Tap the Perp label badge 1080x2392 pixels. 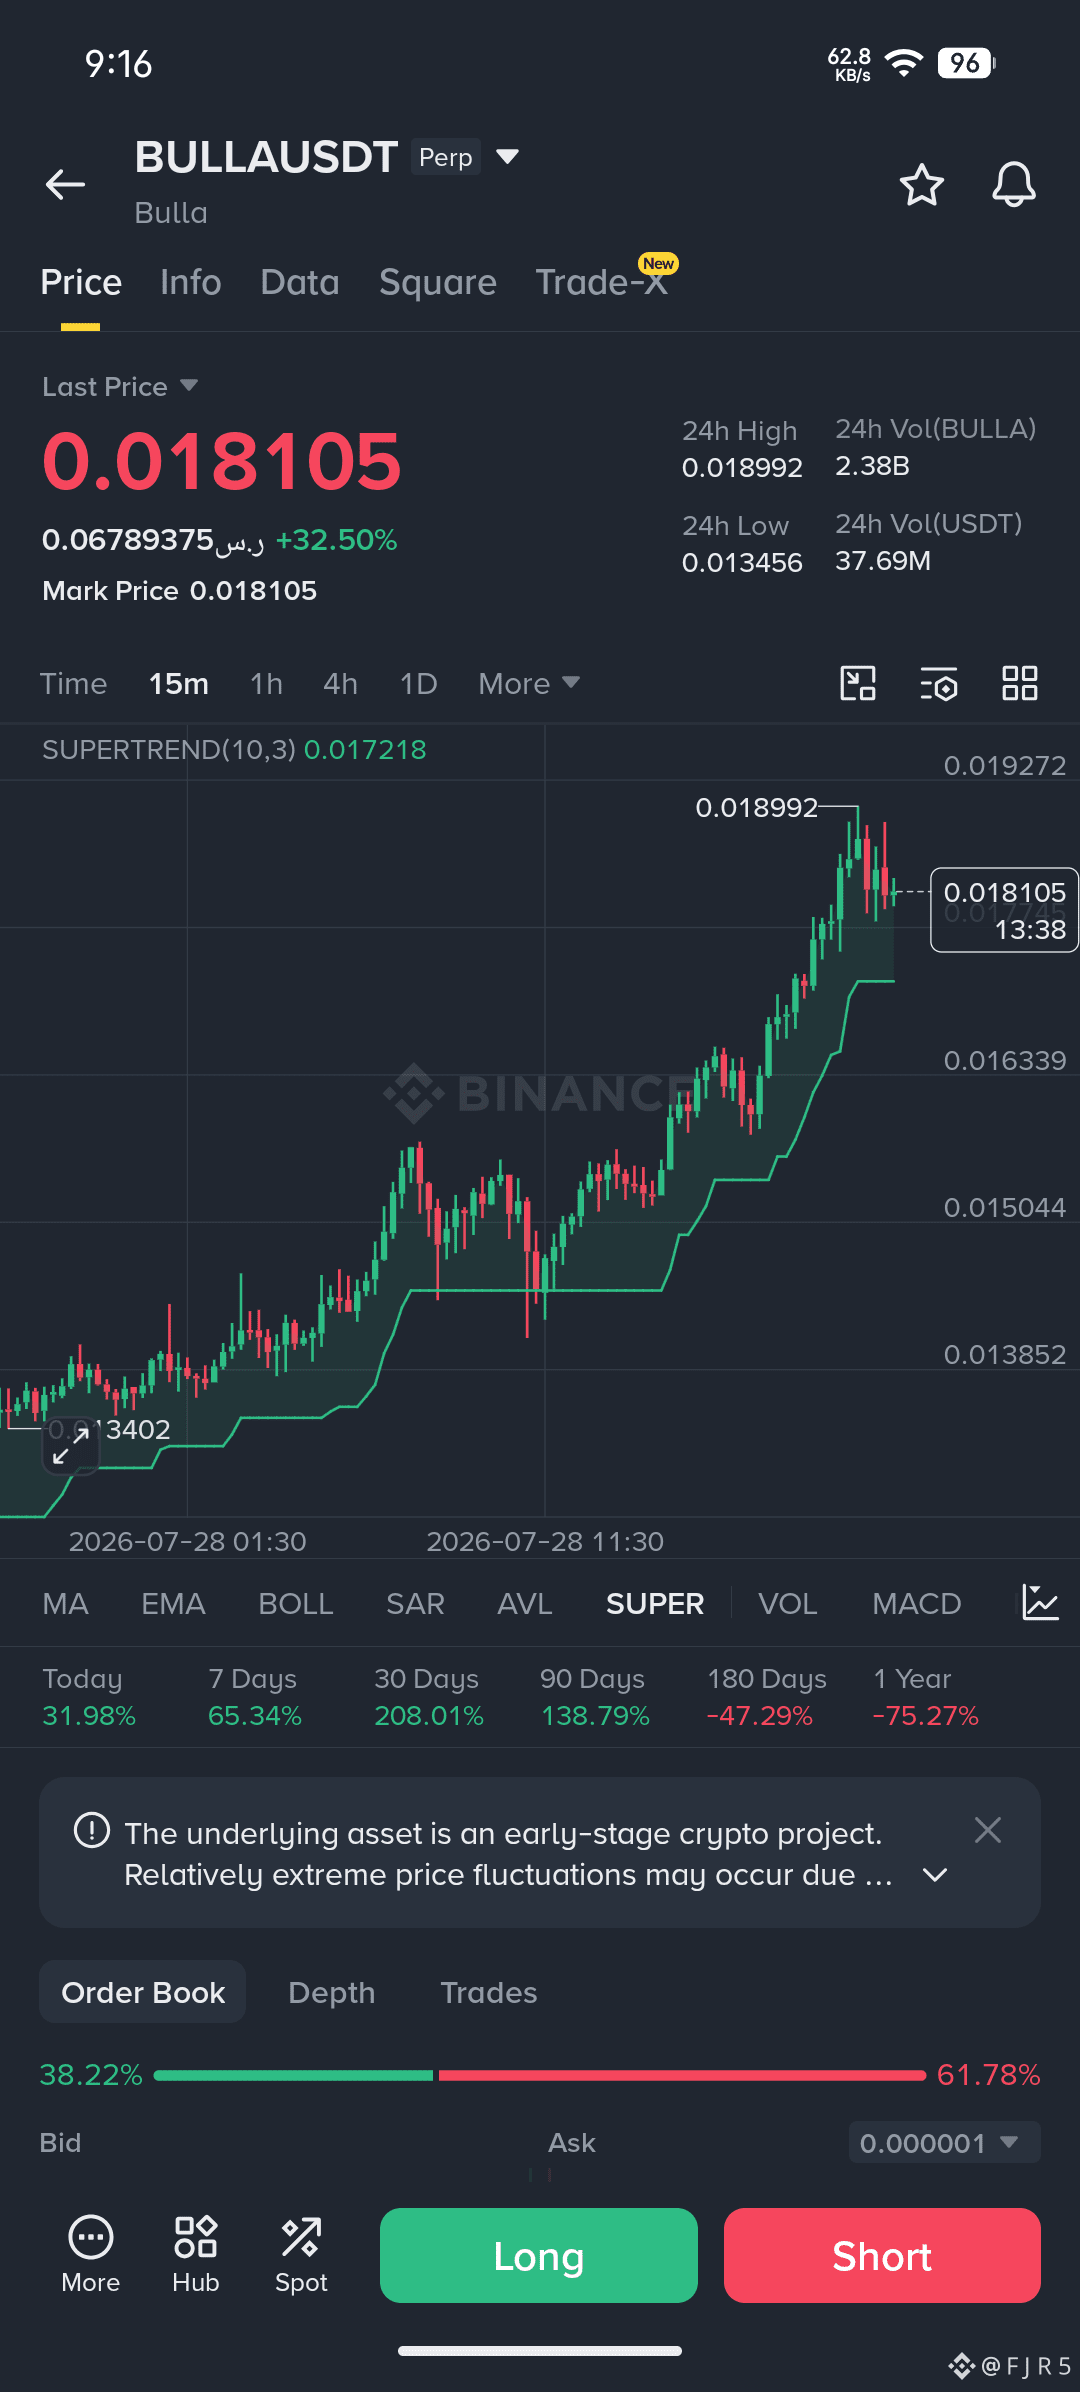pos(446,157)
